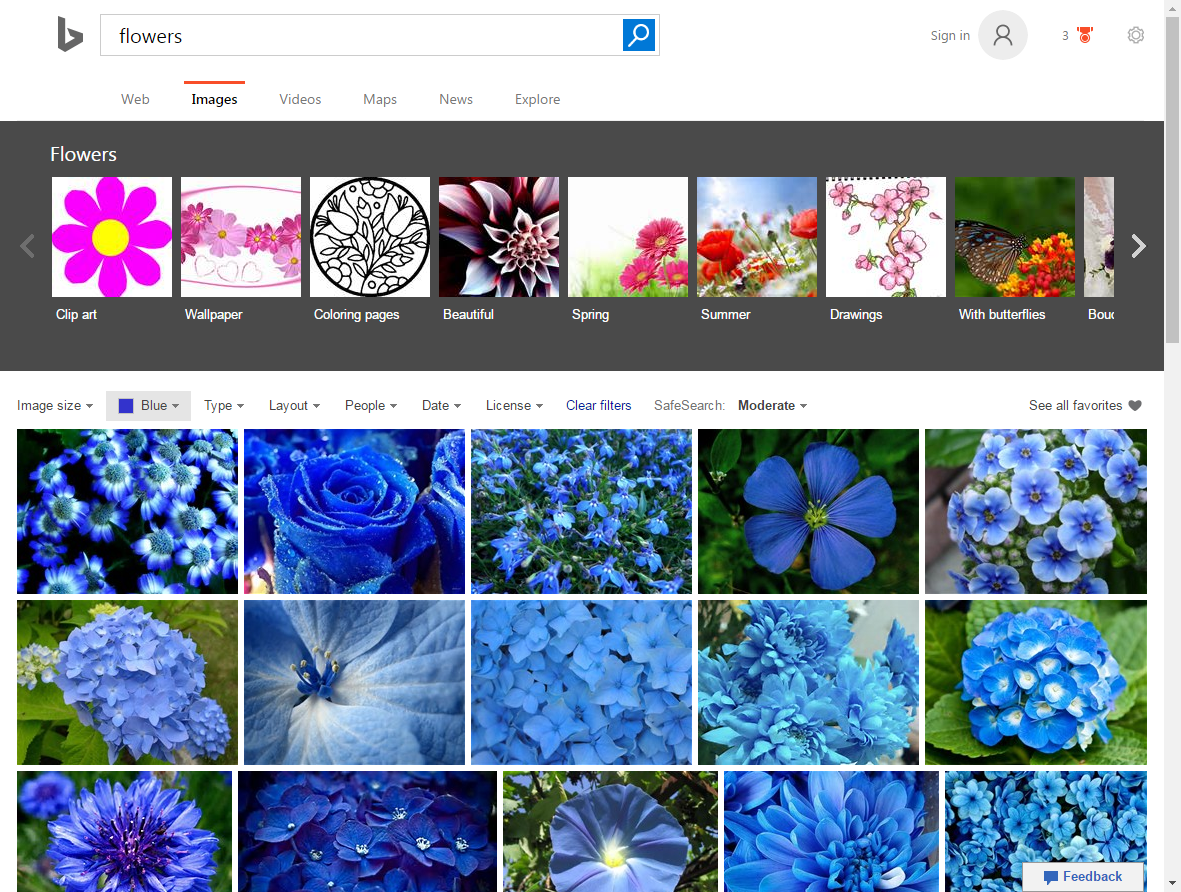This screenshot has width=1181, height=892.
Task: Expand the License filter options
Action: click(x=512, y=405)
